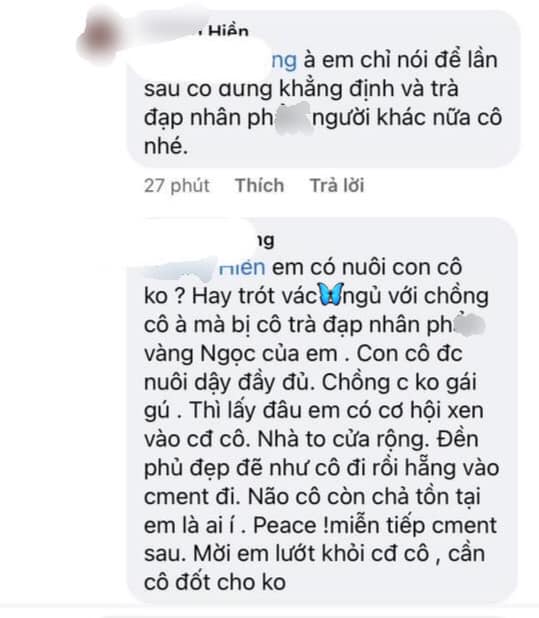
Task: Like the first comment via "Thích"
Action: (260, 185)
